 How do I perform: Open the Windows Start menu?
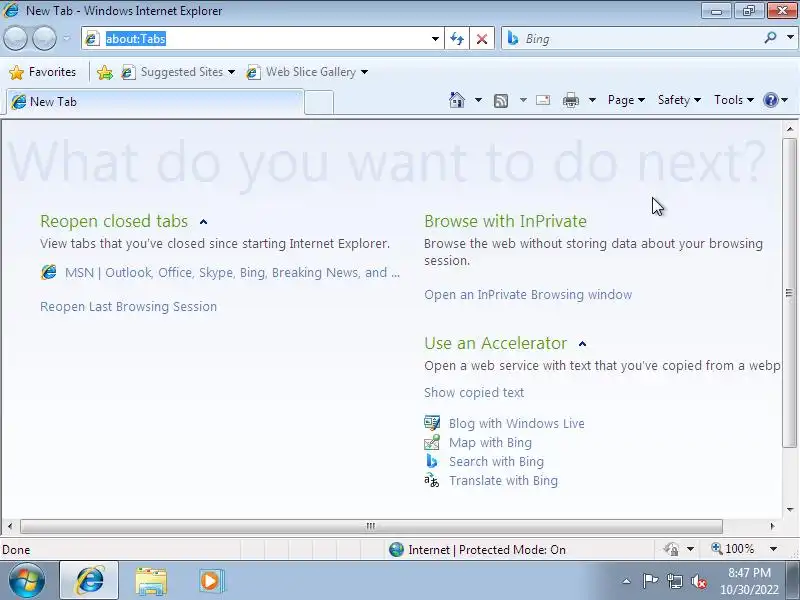pyautogui.click(x=26, y=581)
